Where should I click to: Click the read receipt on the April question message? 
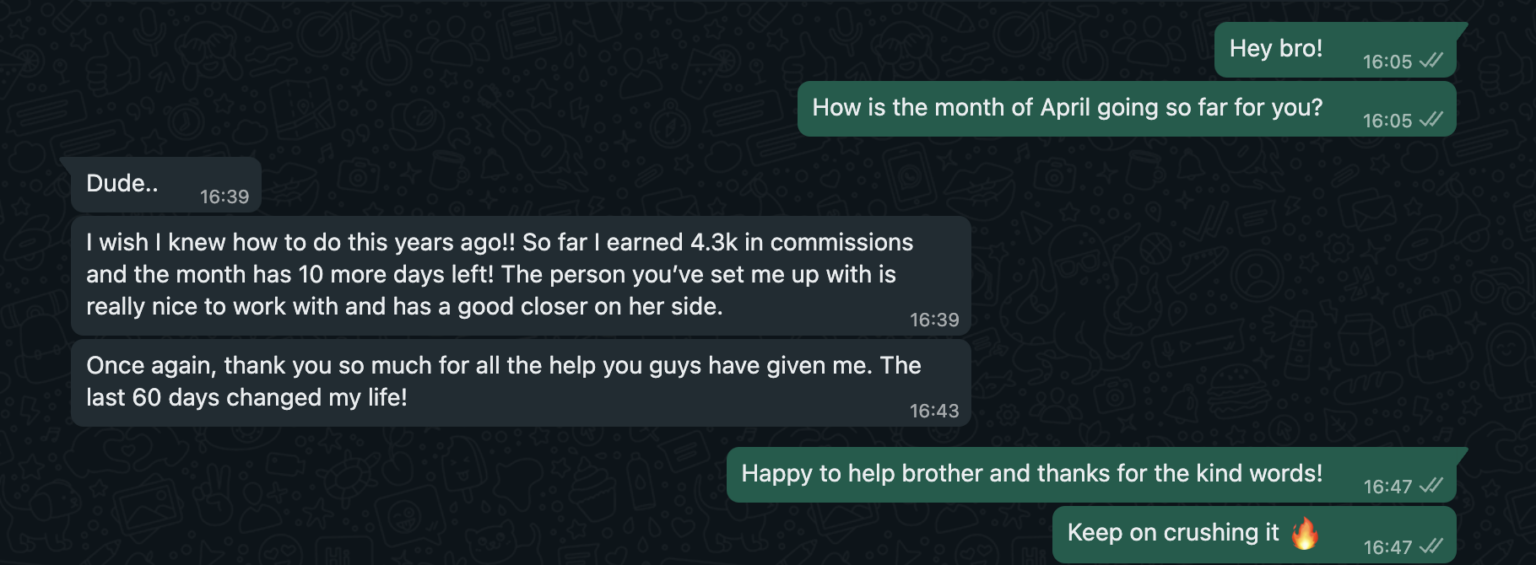[x=1431, y=120]
